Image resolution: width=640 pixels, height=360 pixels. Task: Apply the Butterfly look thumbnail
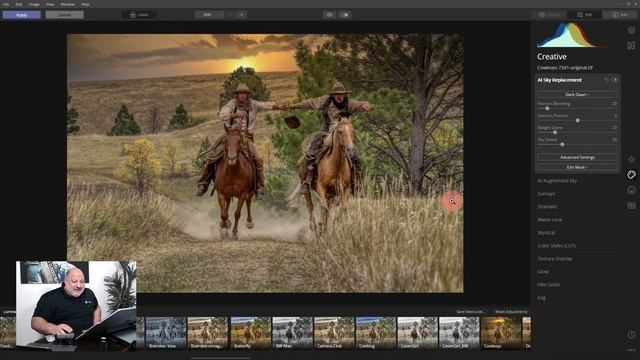(x=250, y=333)
